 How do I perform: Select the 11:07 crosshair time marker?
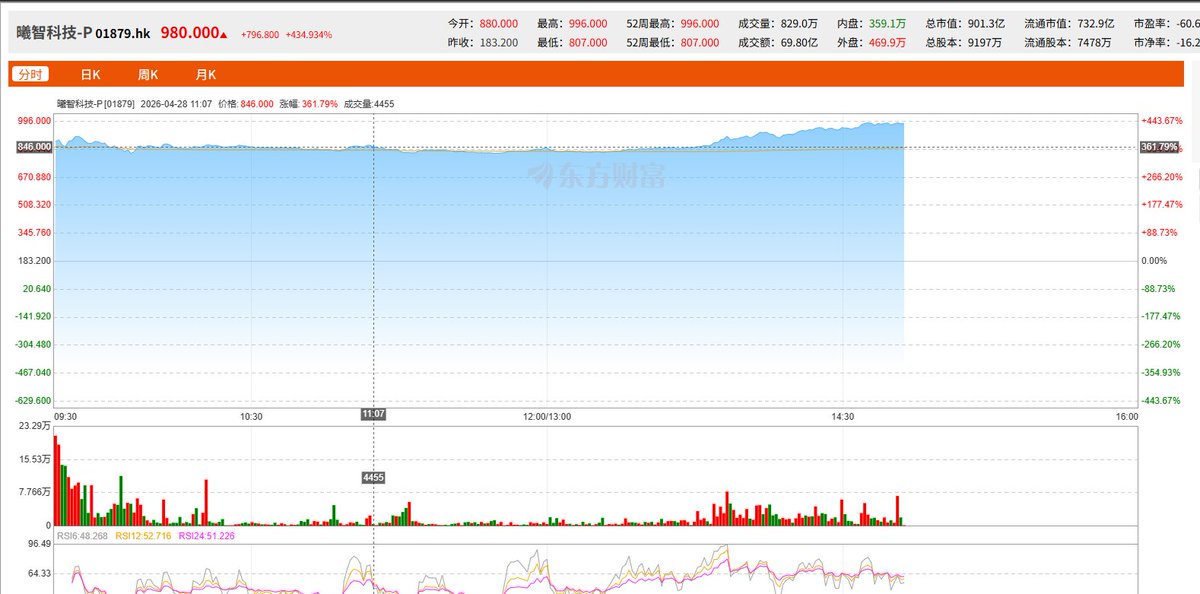pyautogui.click(x=373, y=414)
